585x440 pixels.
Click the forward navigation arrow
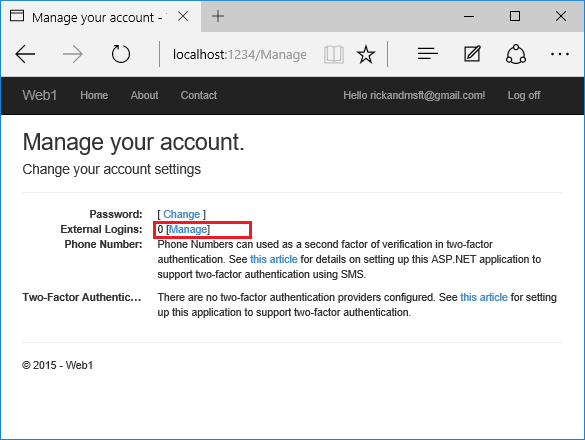click(x=73, y=54)
